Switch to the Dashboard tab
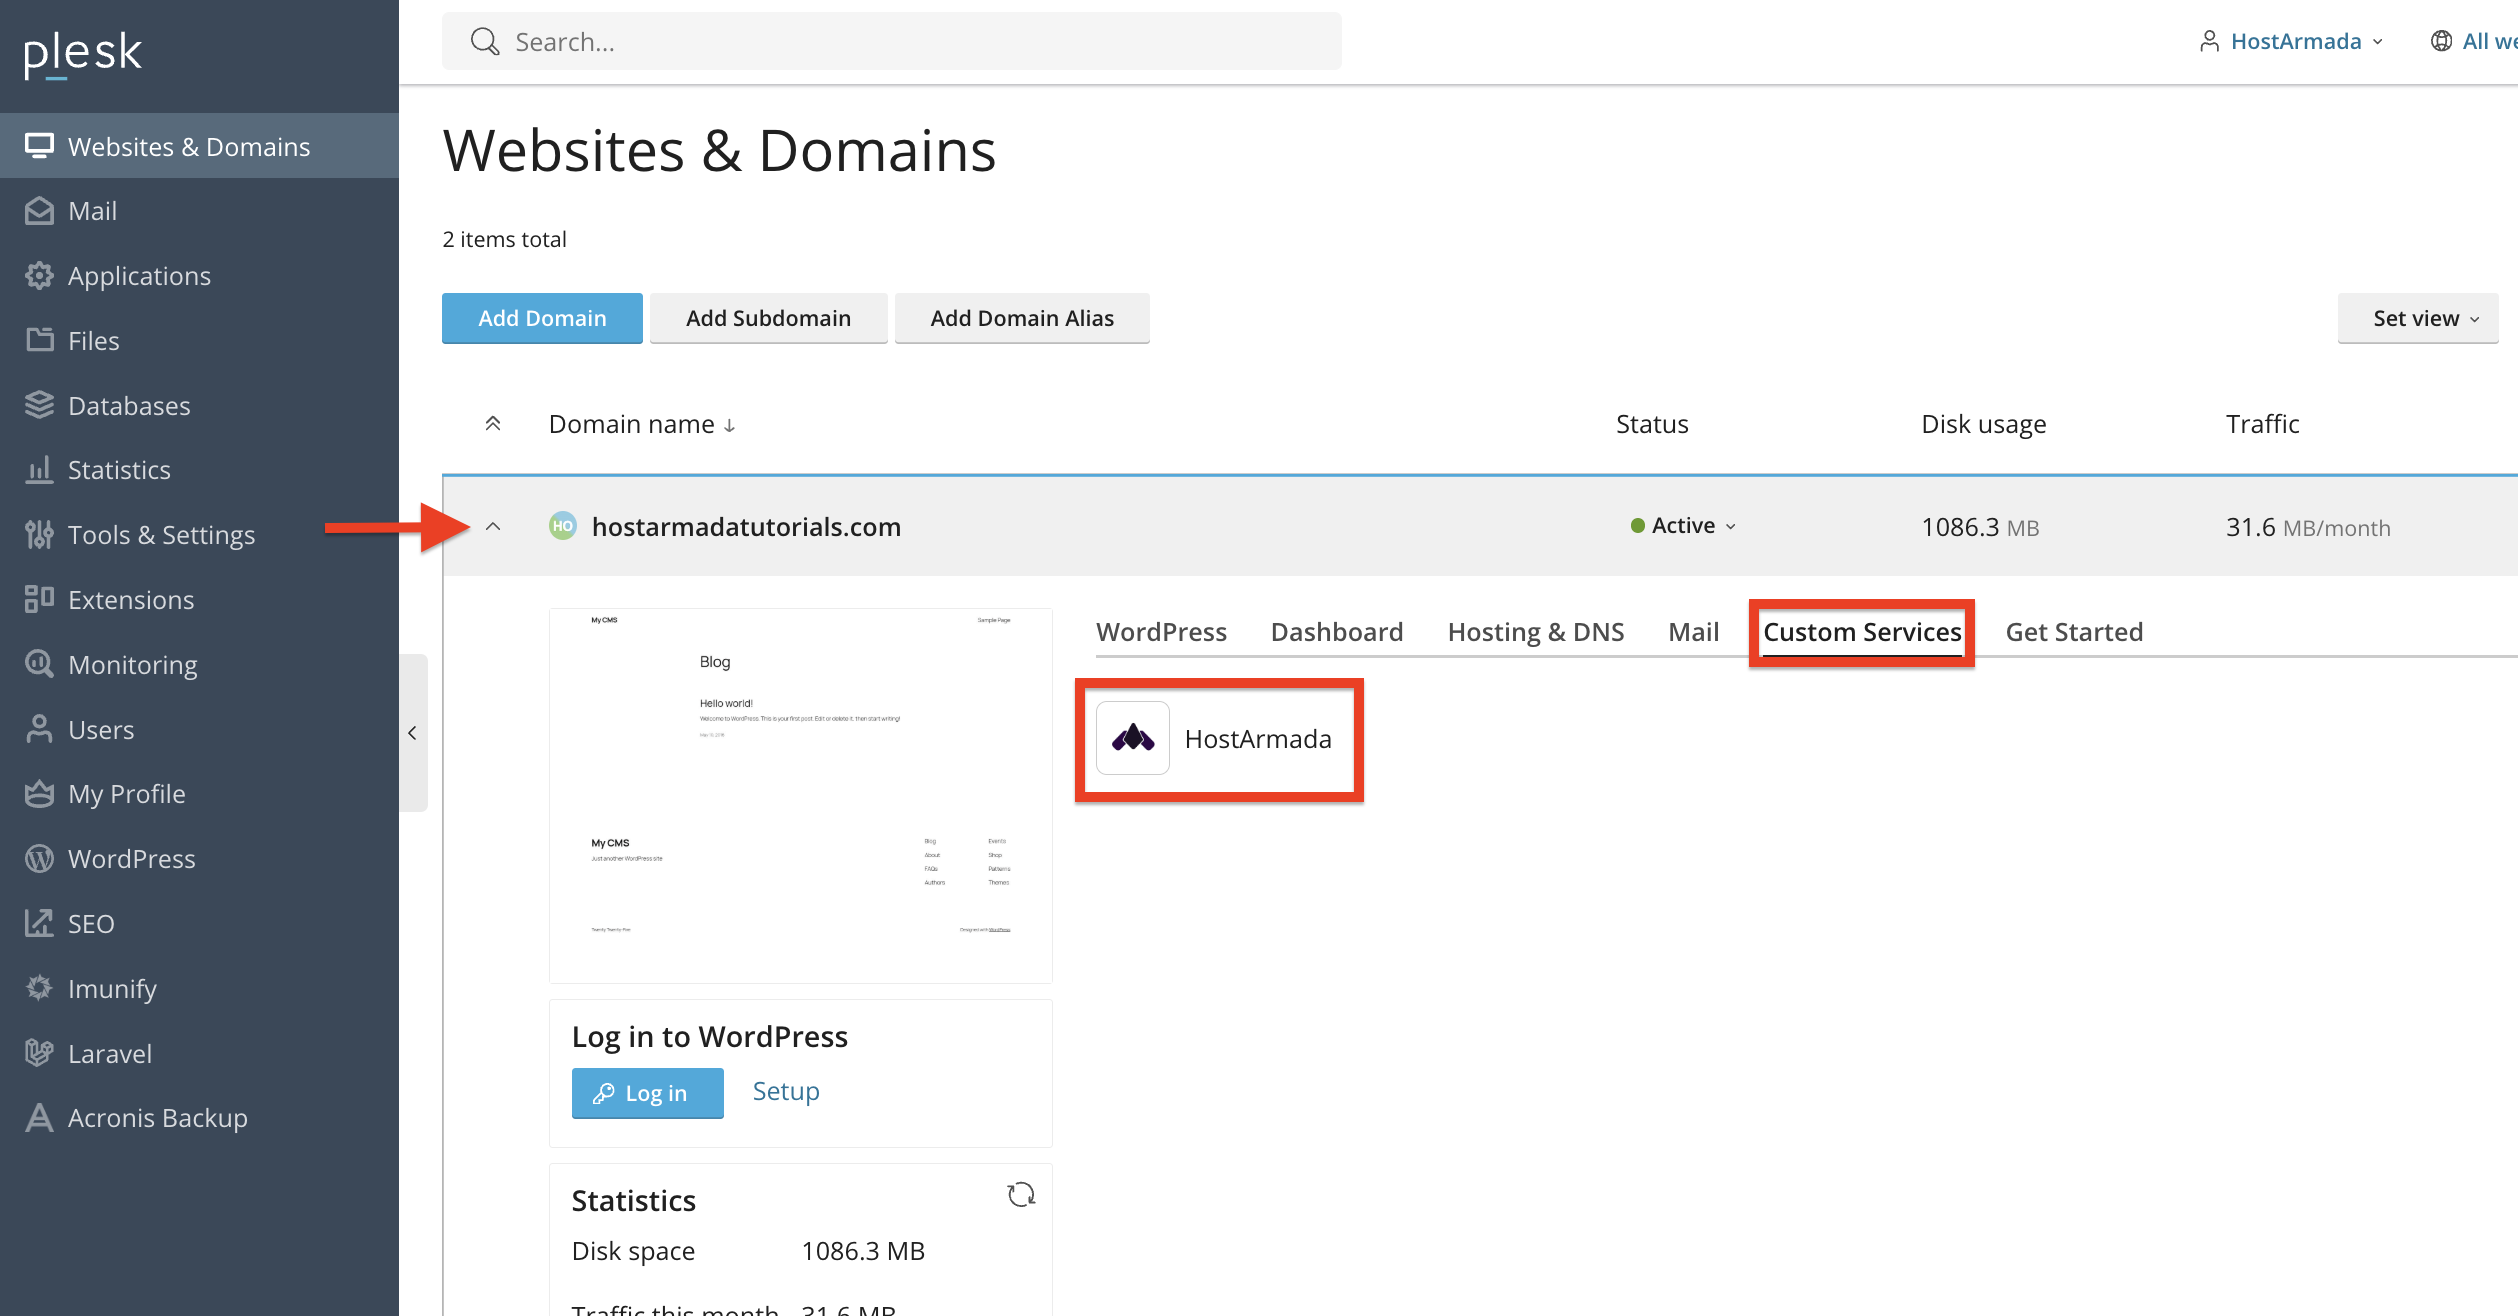Image resolution: width=2518 pixels, height=1316 pixels. coord(1337,632)
